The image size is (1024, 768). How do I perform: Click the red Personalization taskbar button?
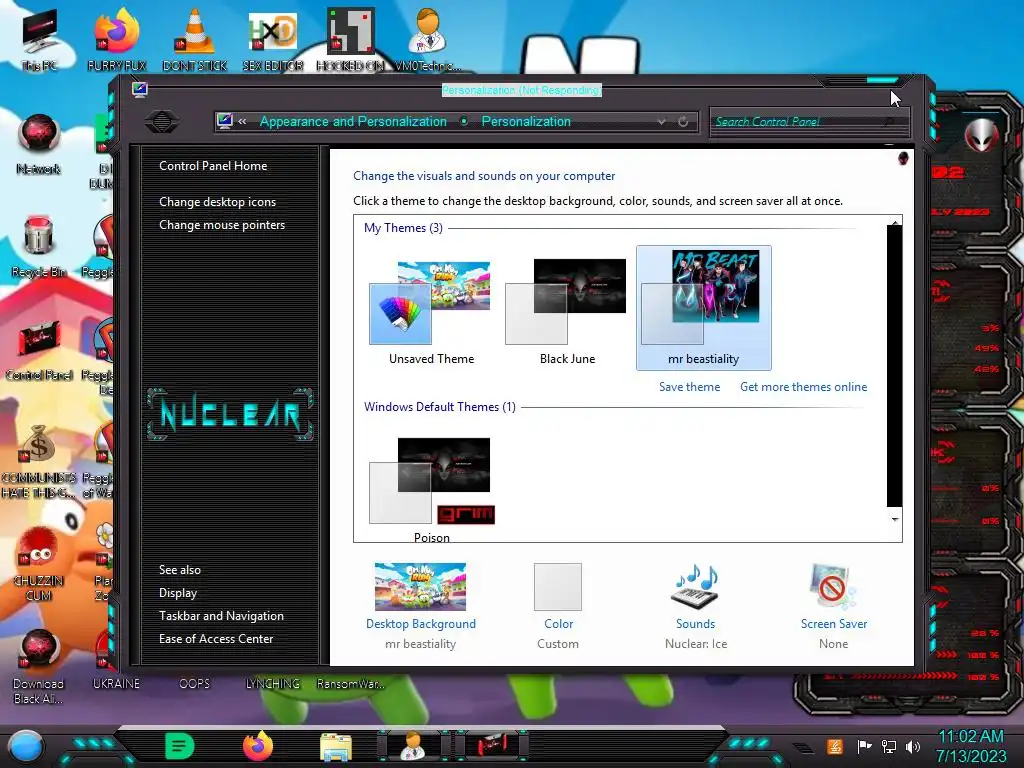(x=491, y=746)
